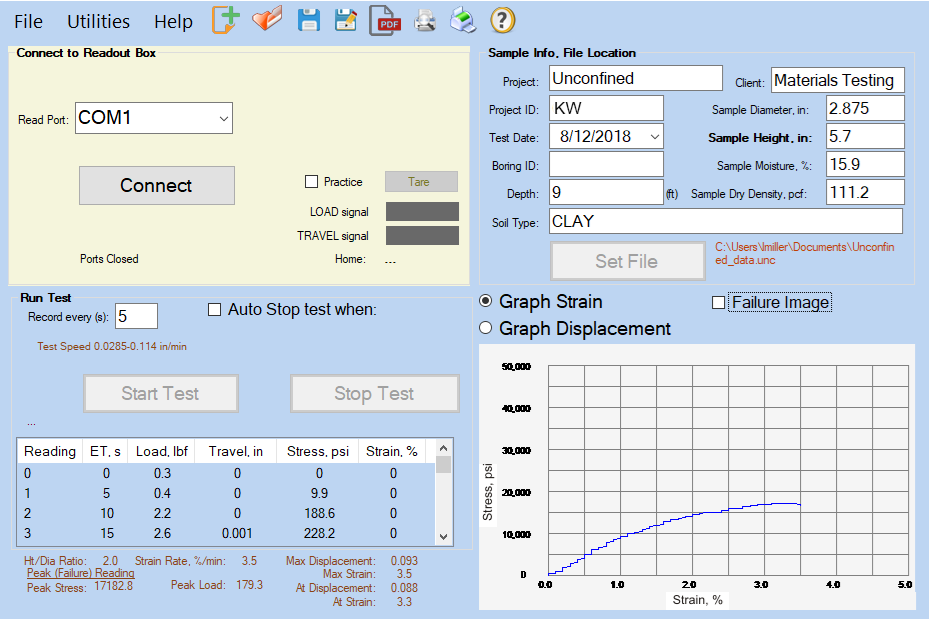
Task: Click the New file icon
Action: (x=226, y=20)
